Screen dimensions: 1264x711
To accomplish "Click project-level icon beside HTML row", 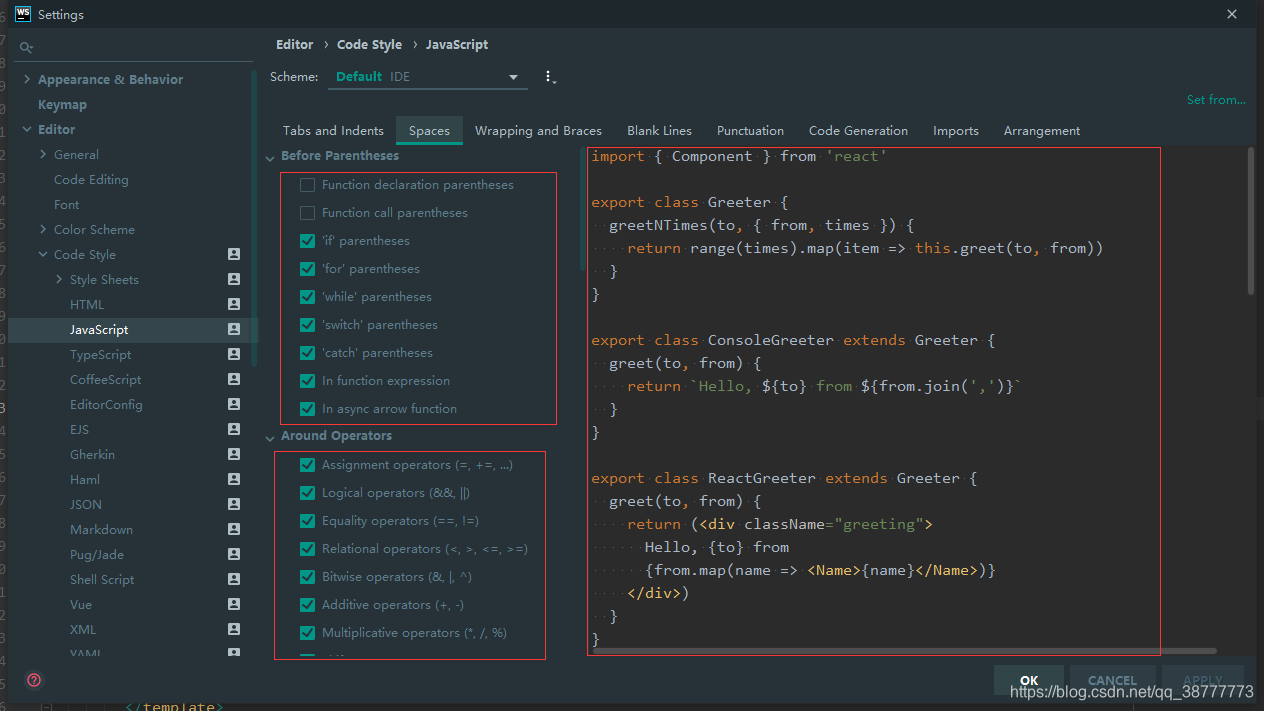I will point(234,304).
